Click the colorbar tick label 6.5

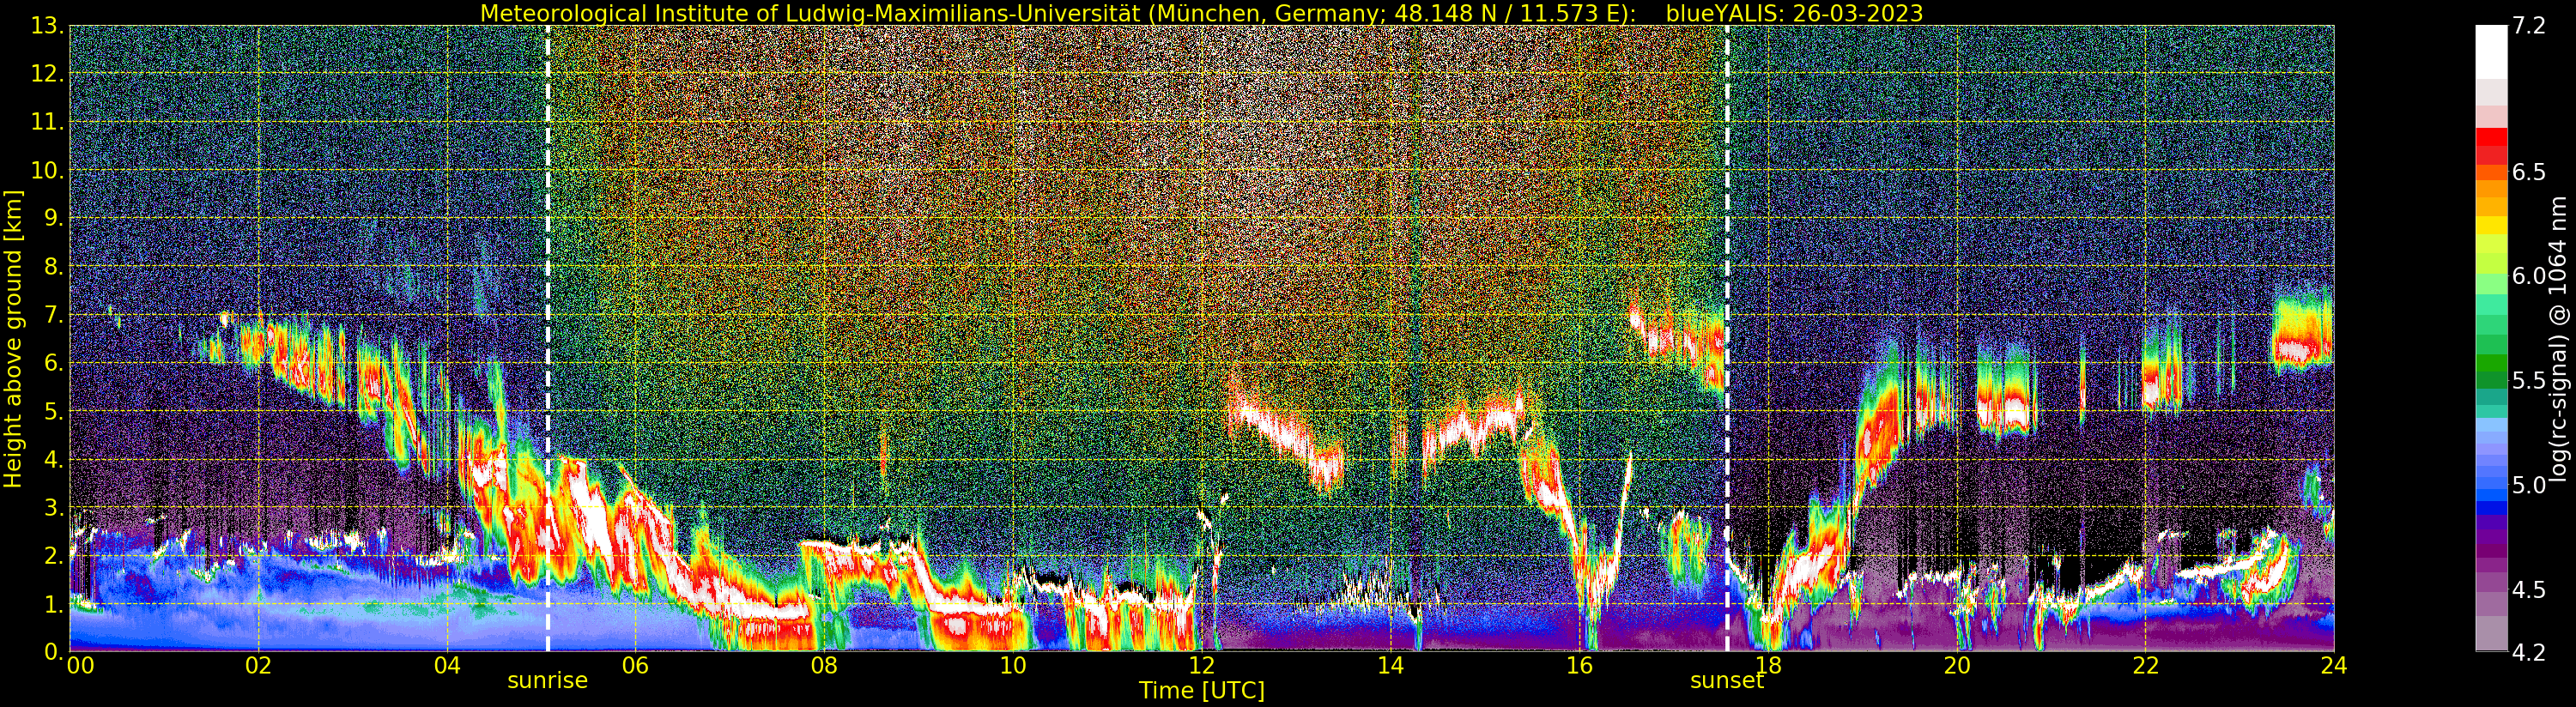[2529, 172]
